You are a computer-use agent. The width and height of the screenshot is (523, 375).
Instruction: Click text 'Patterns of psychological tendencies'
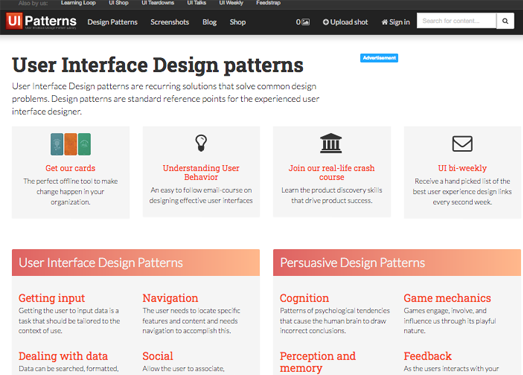[335, 311]
